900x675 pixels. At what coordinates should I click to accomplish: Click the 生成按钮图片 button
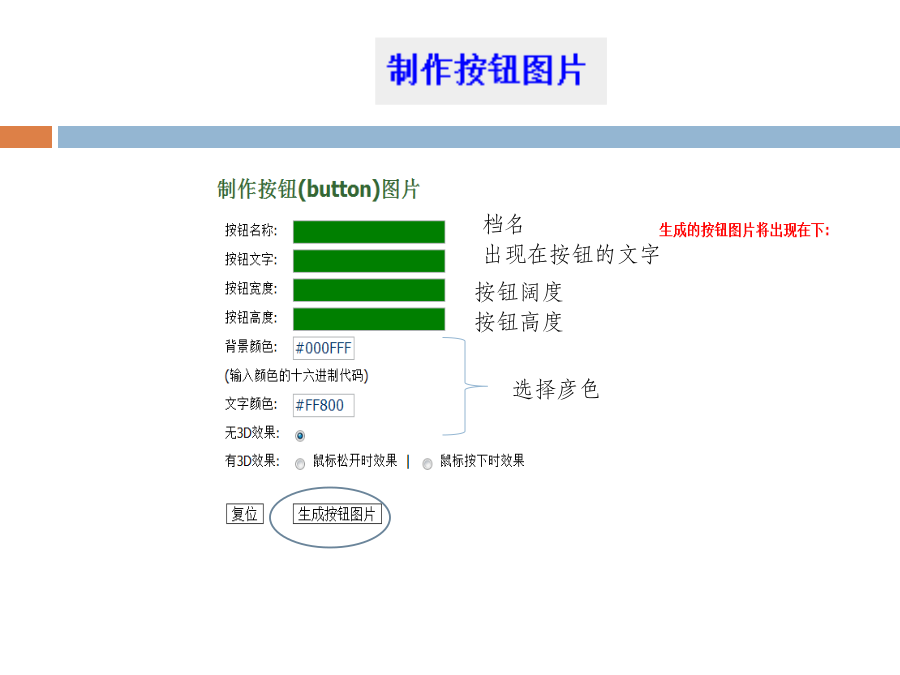[x=337, y=514]
